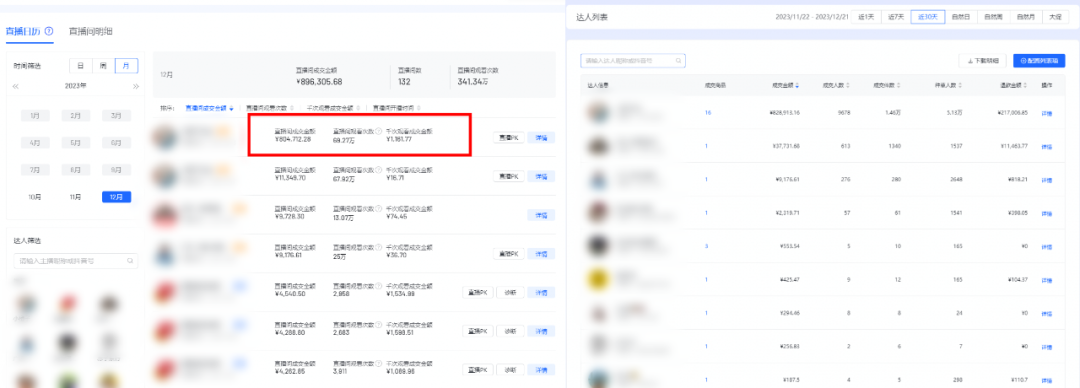Focus the 达人列表 creator search input
Image resolution: width=1080 pixels, height=388 pixels.
pyautogui.click(x=633, y=61)
